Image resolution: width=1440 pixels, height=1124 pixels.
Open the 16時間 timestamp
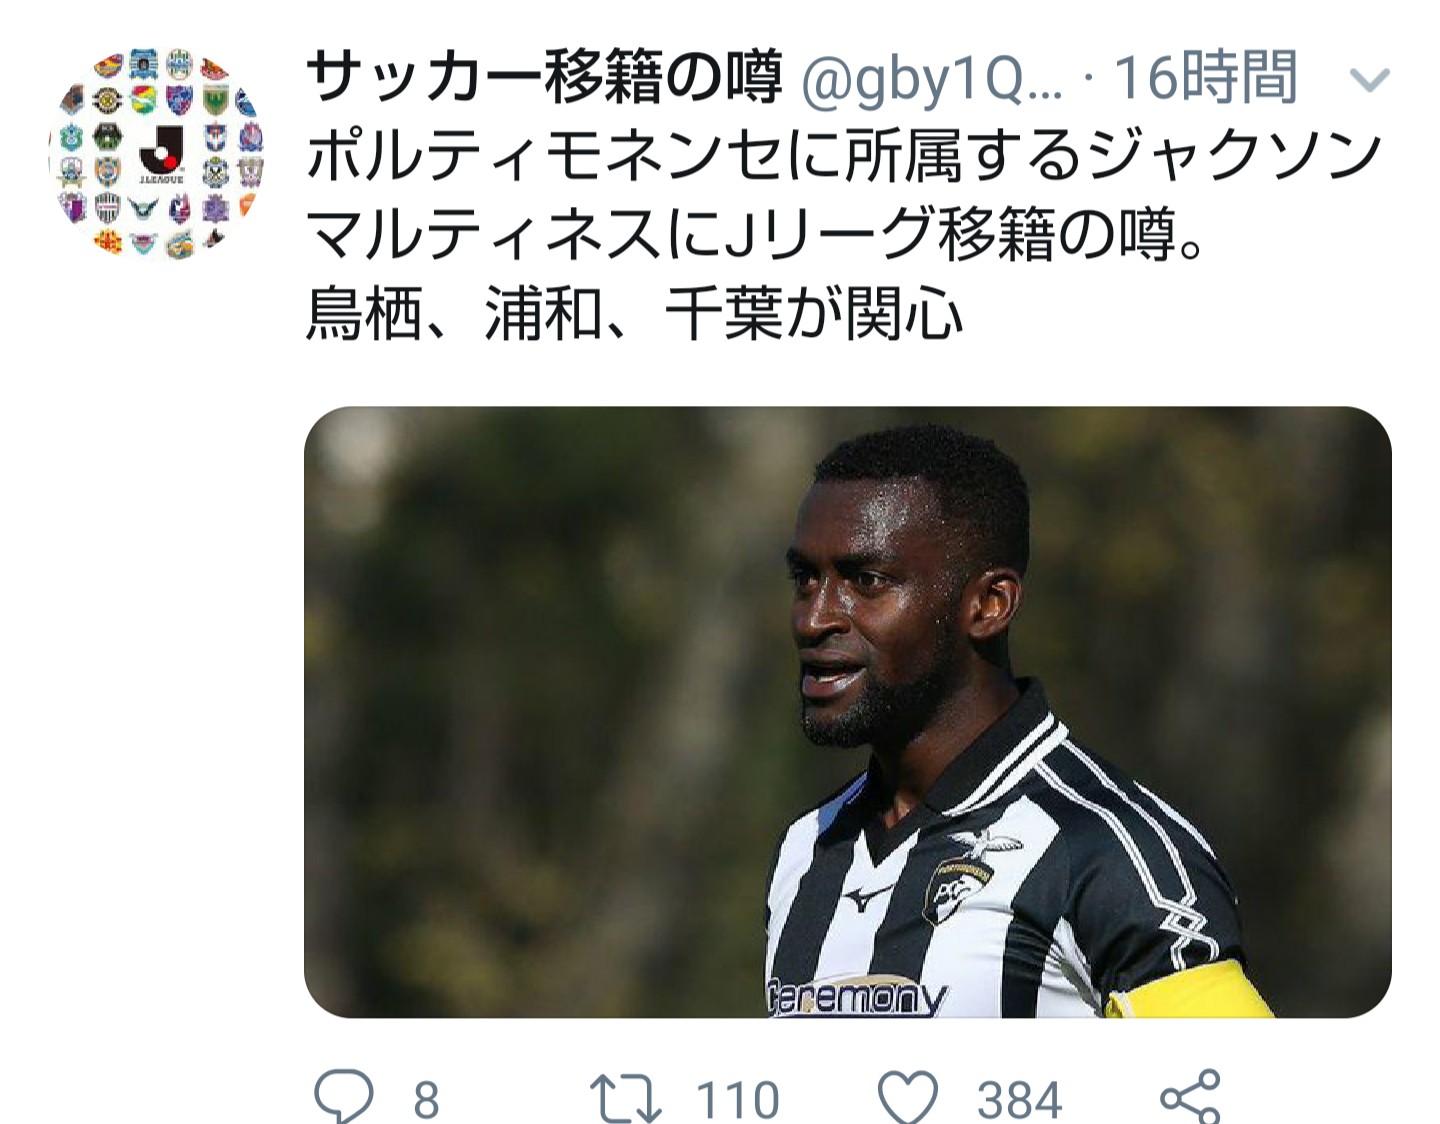[x=1205, y=78]
